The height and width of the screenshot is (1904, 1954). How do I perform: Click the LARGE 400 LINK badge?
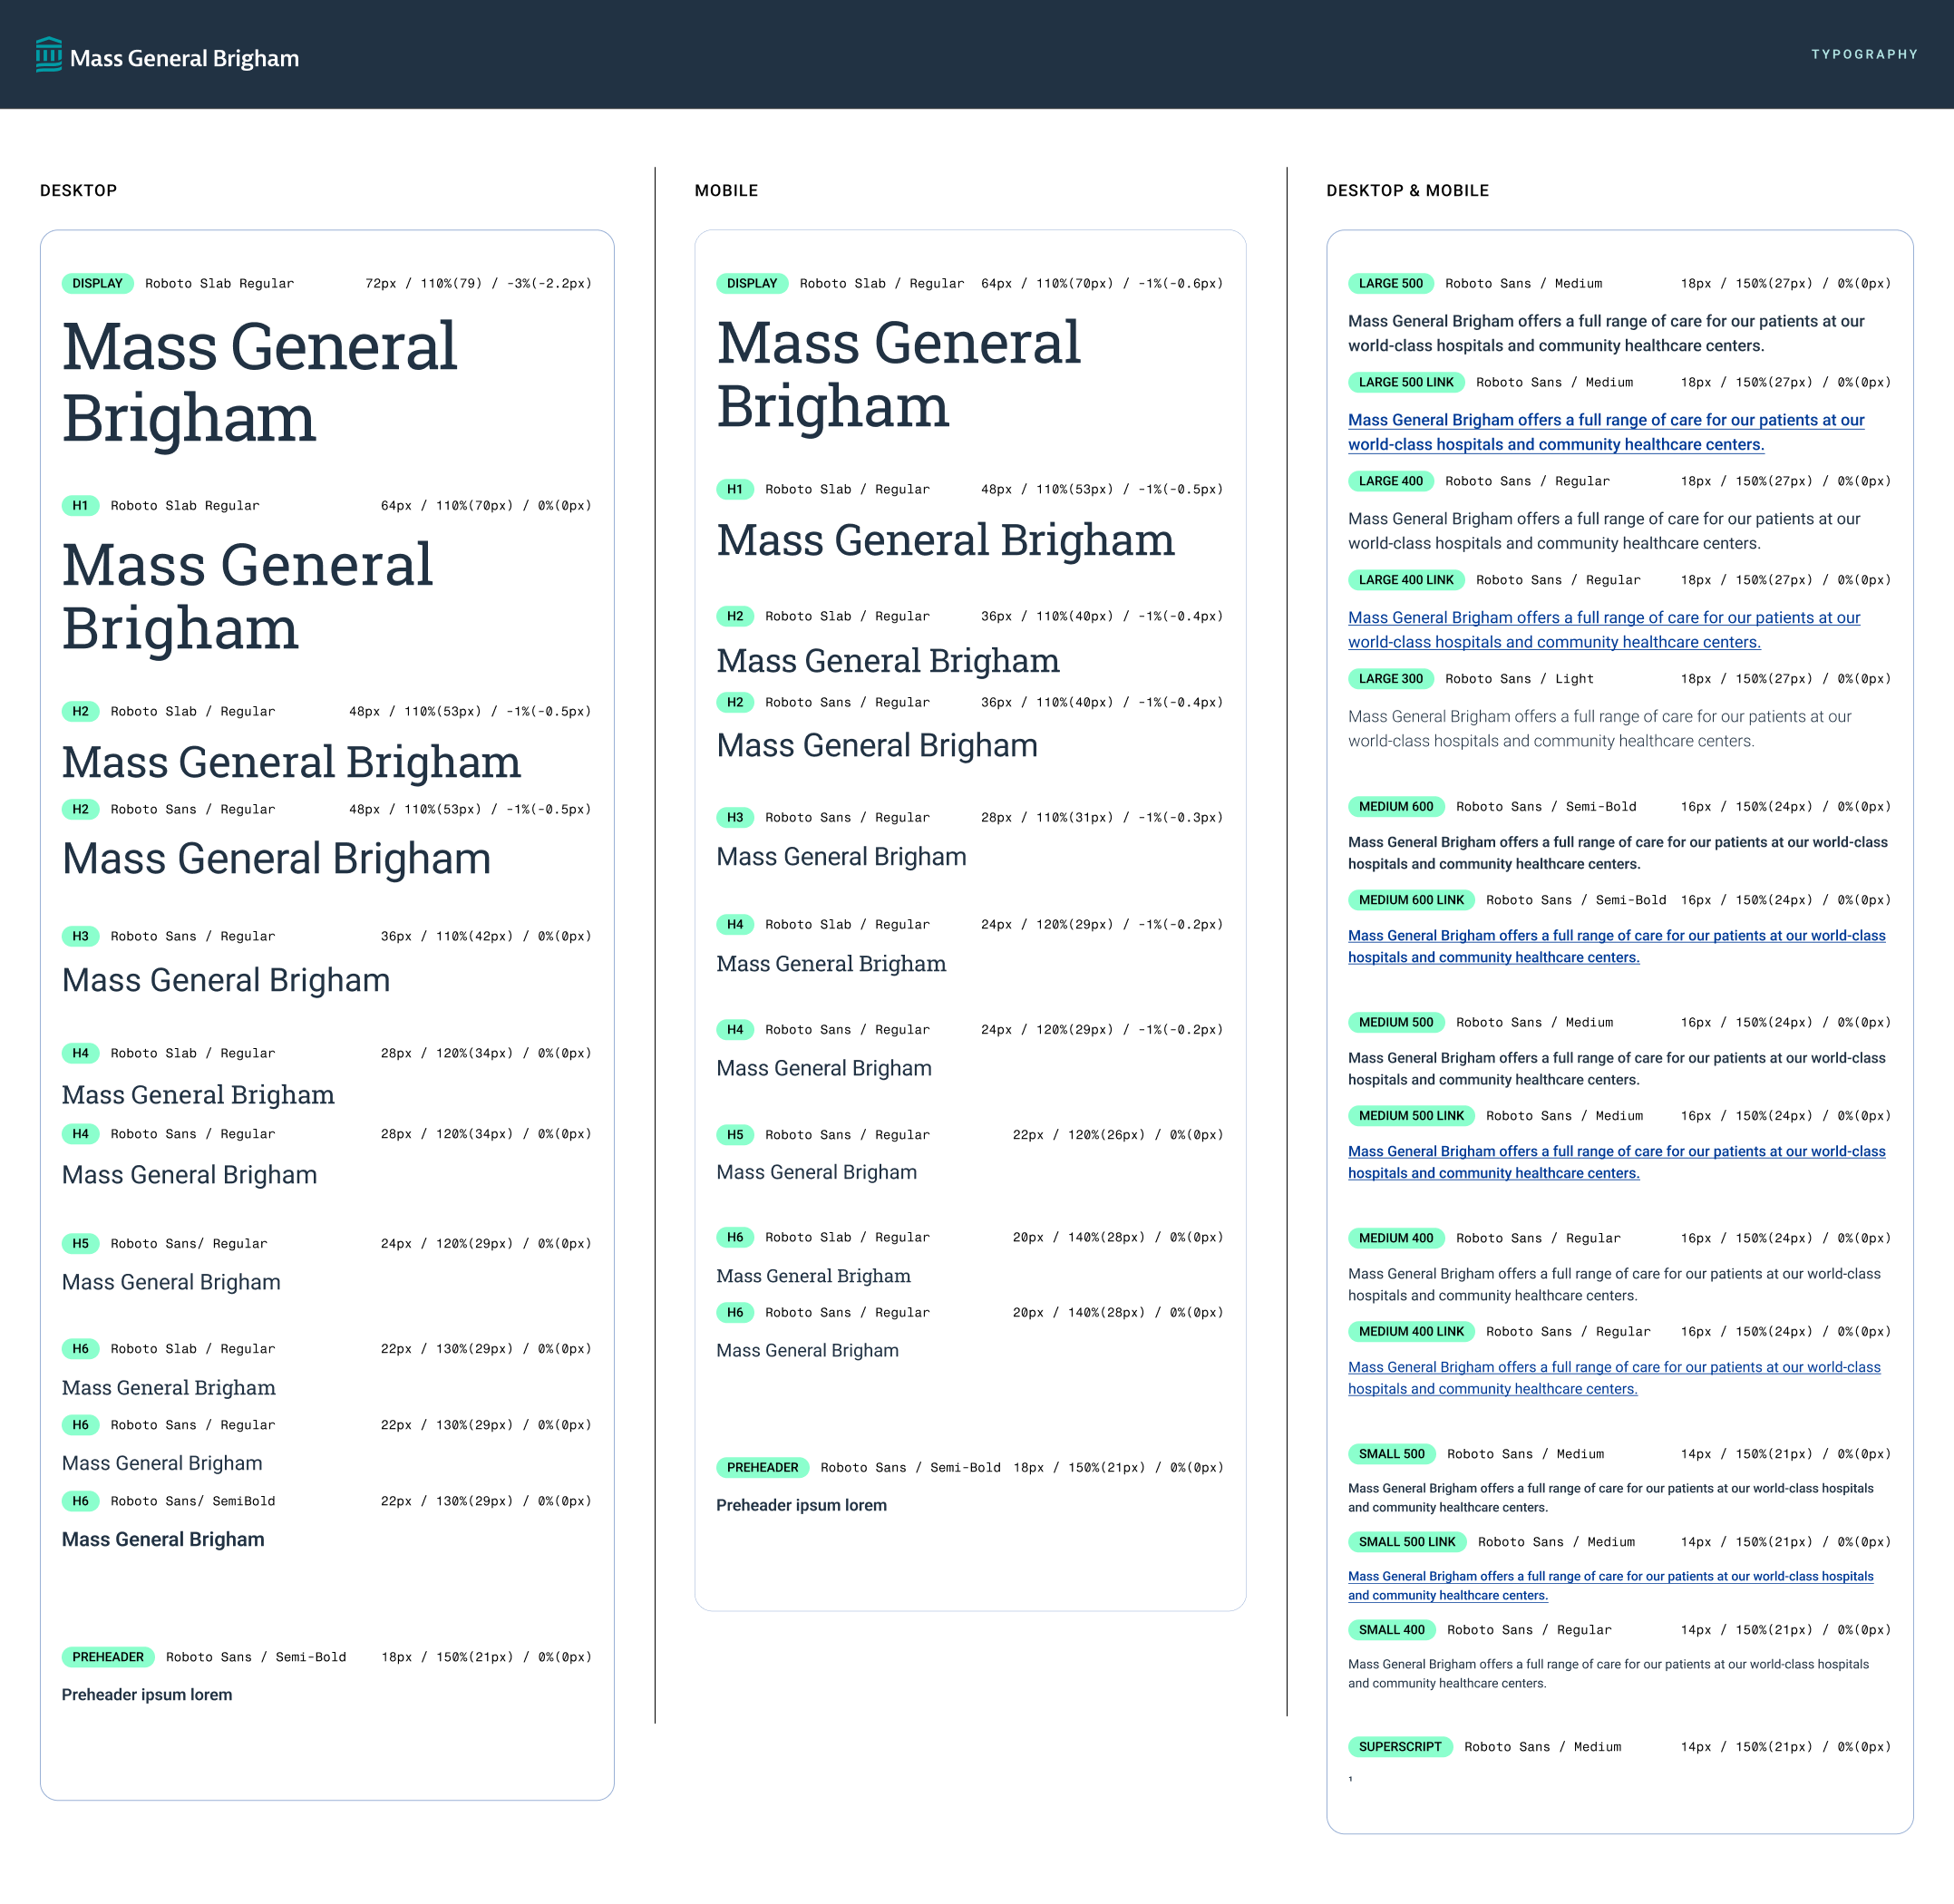tap(1406, 580)
